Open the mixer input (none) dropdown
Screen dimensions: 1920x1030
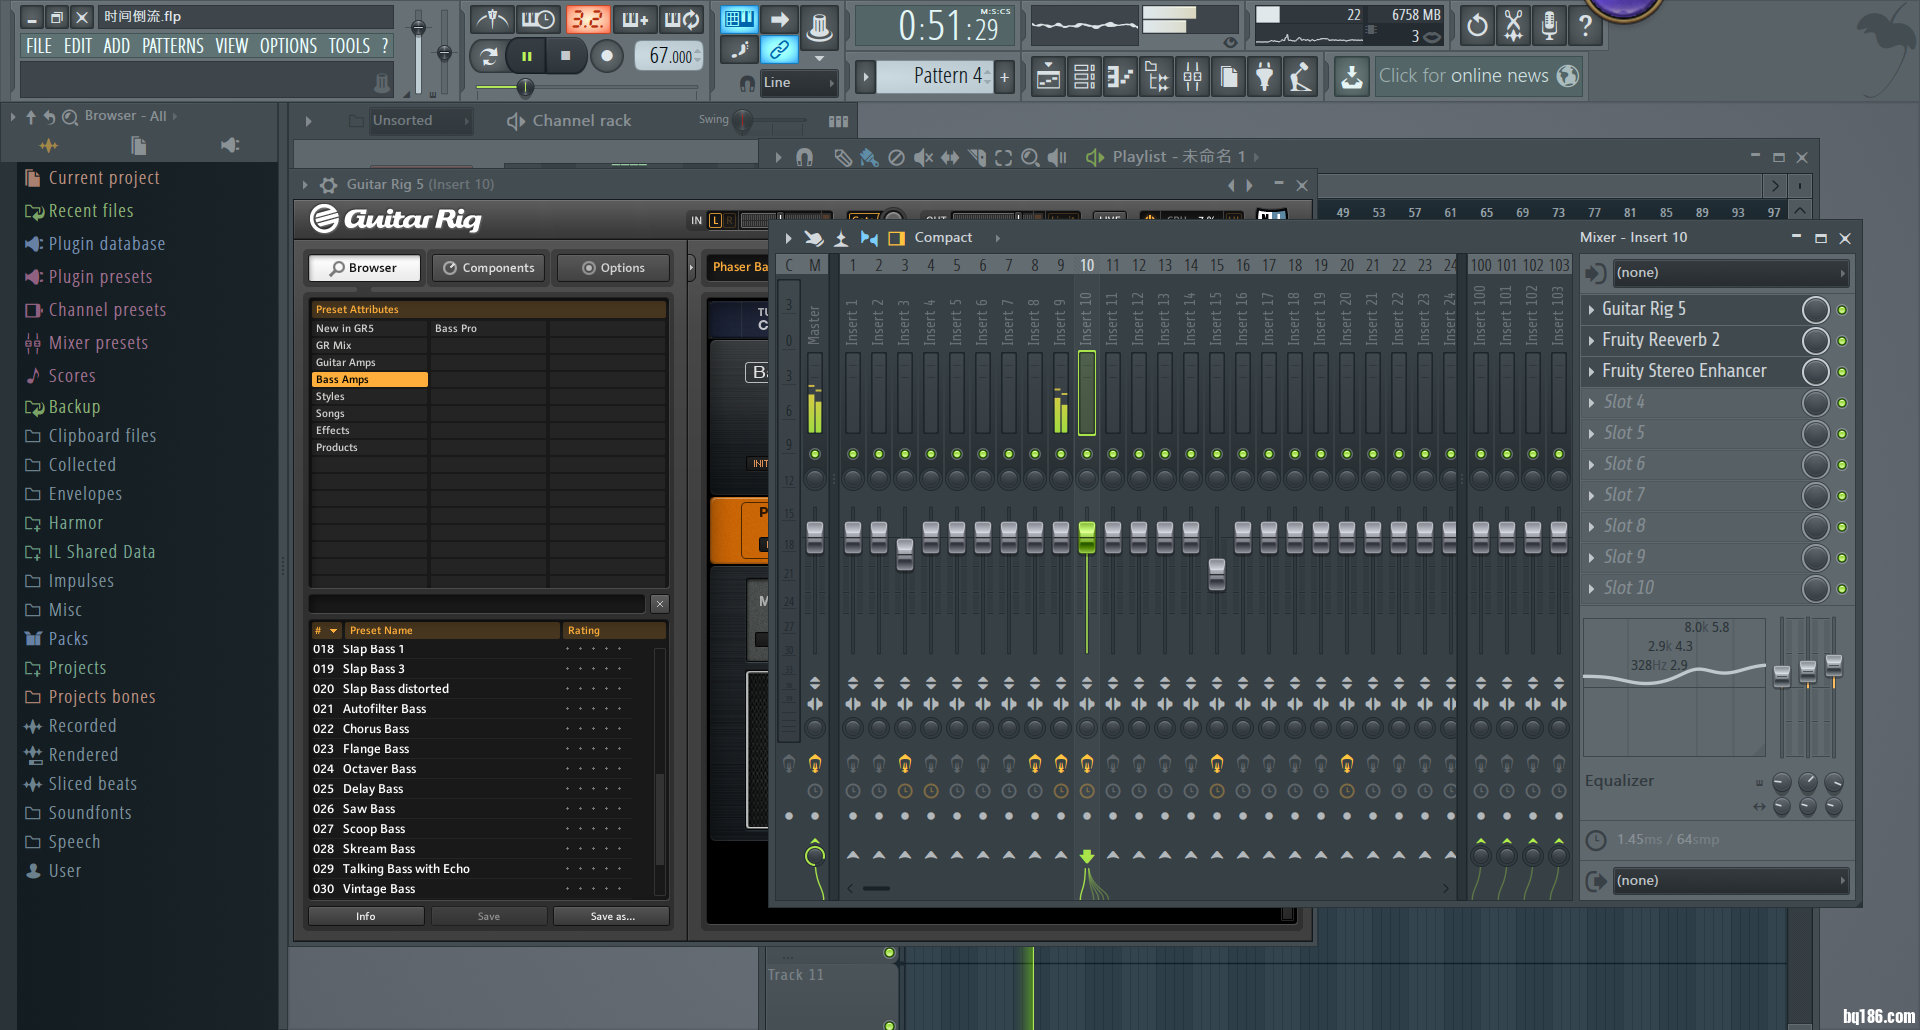(x=1731, y=273)
